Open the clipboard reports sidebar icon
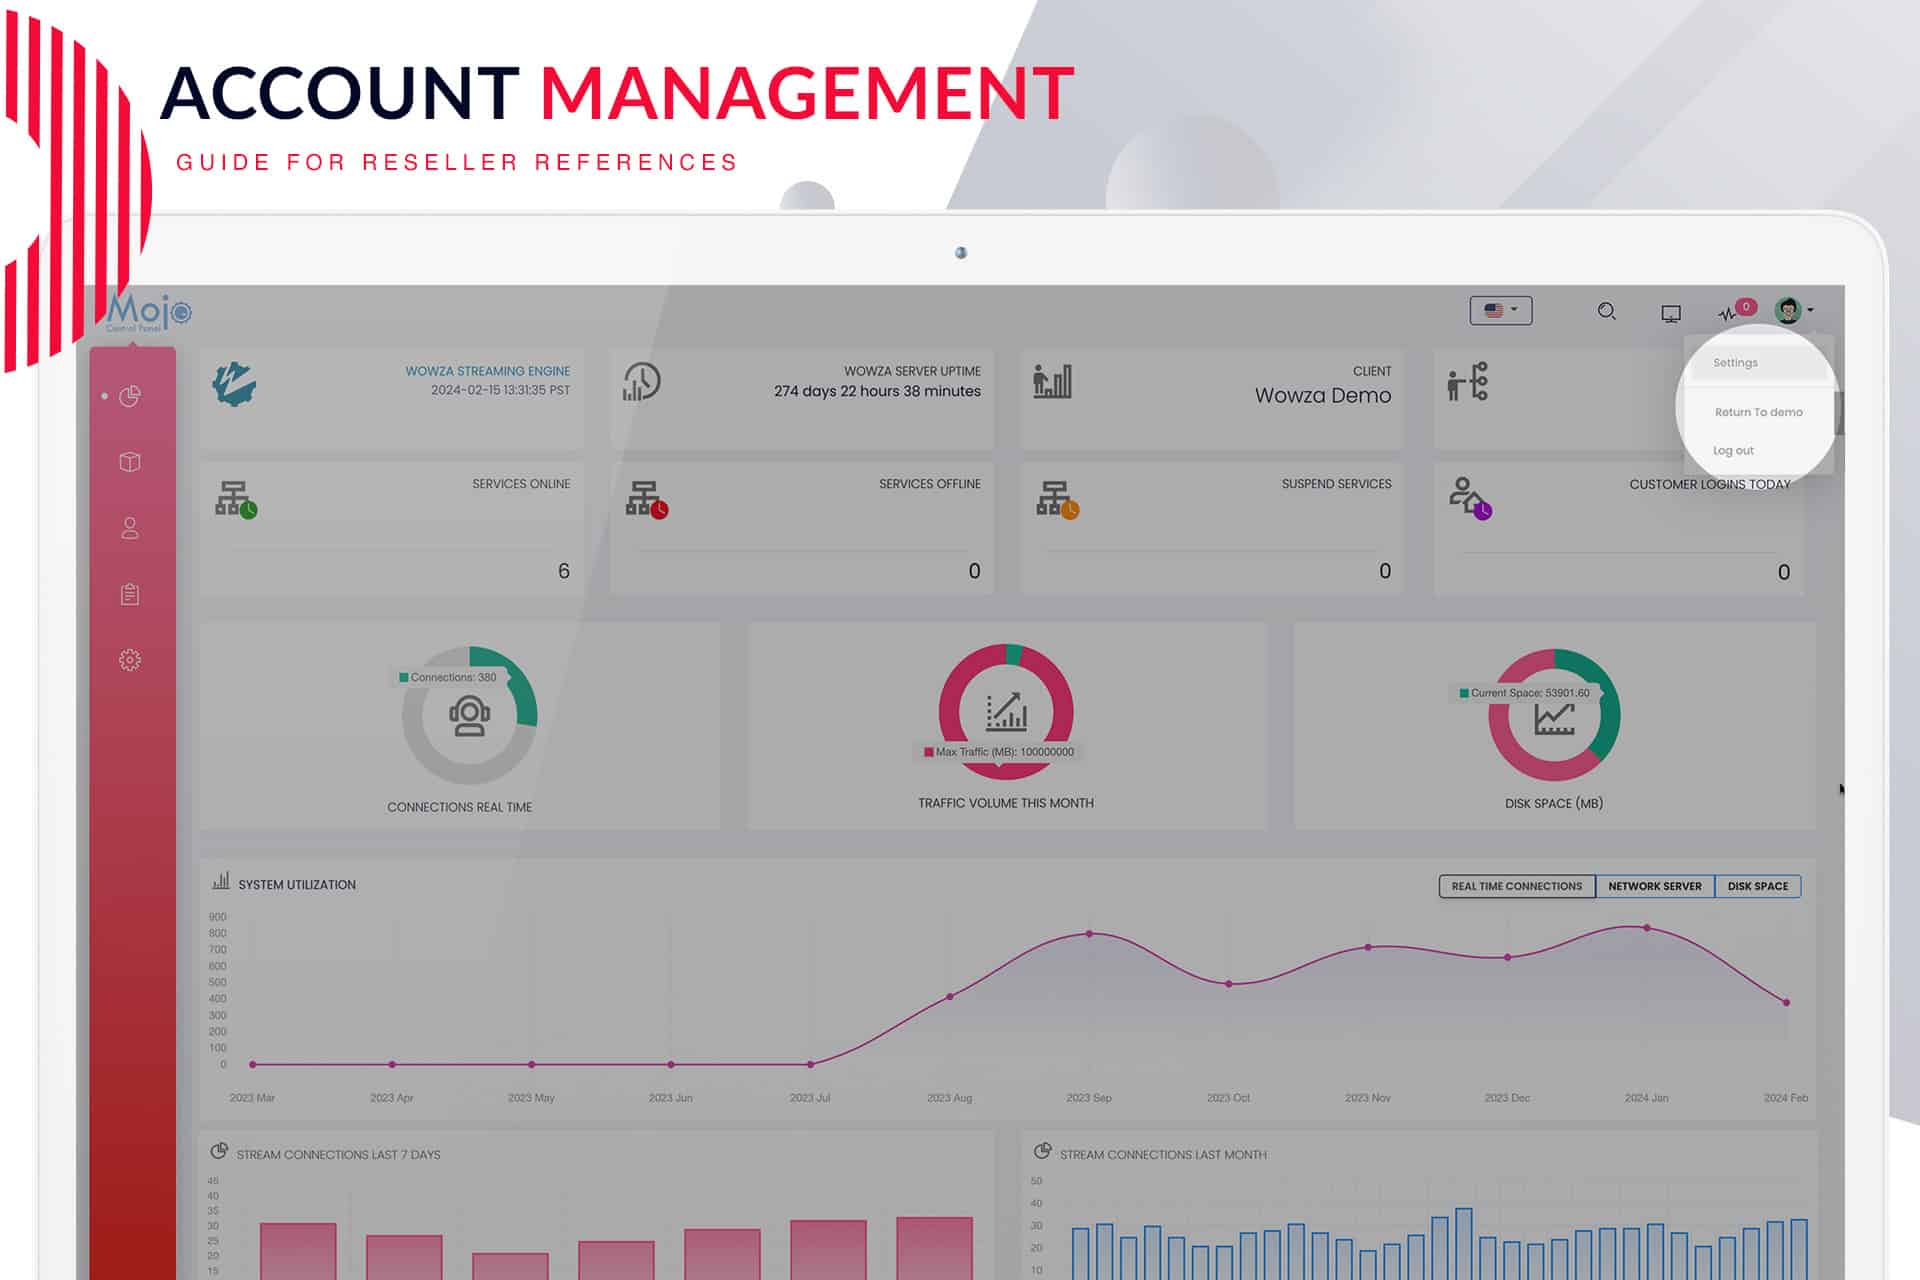1920x1280 pixels. tap(130, 594)
